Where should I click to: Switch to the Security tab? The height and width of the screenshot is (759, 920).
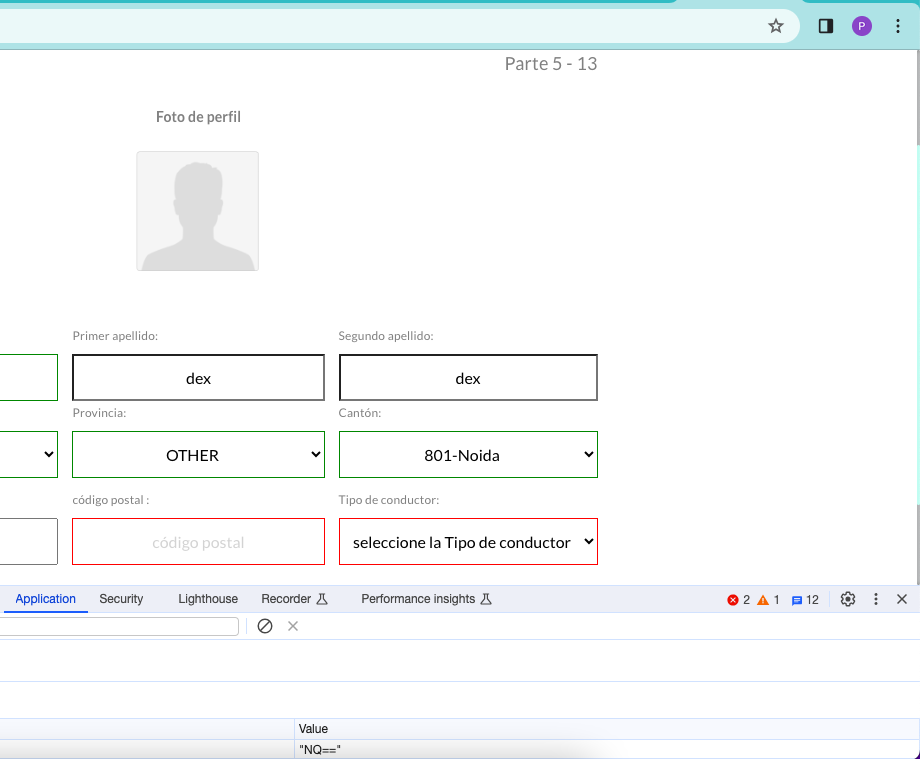click(x=121, y=599)
